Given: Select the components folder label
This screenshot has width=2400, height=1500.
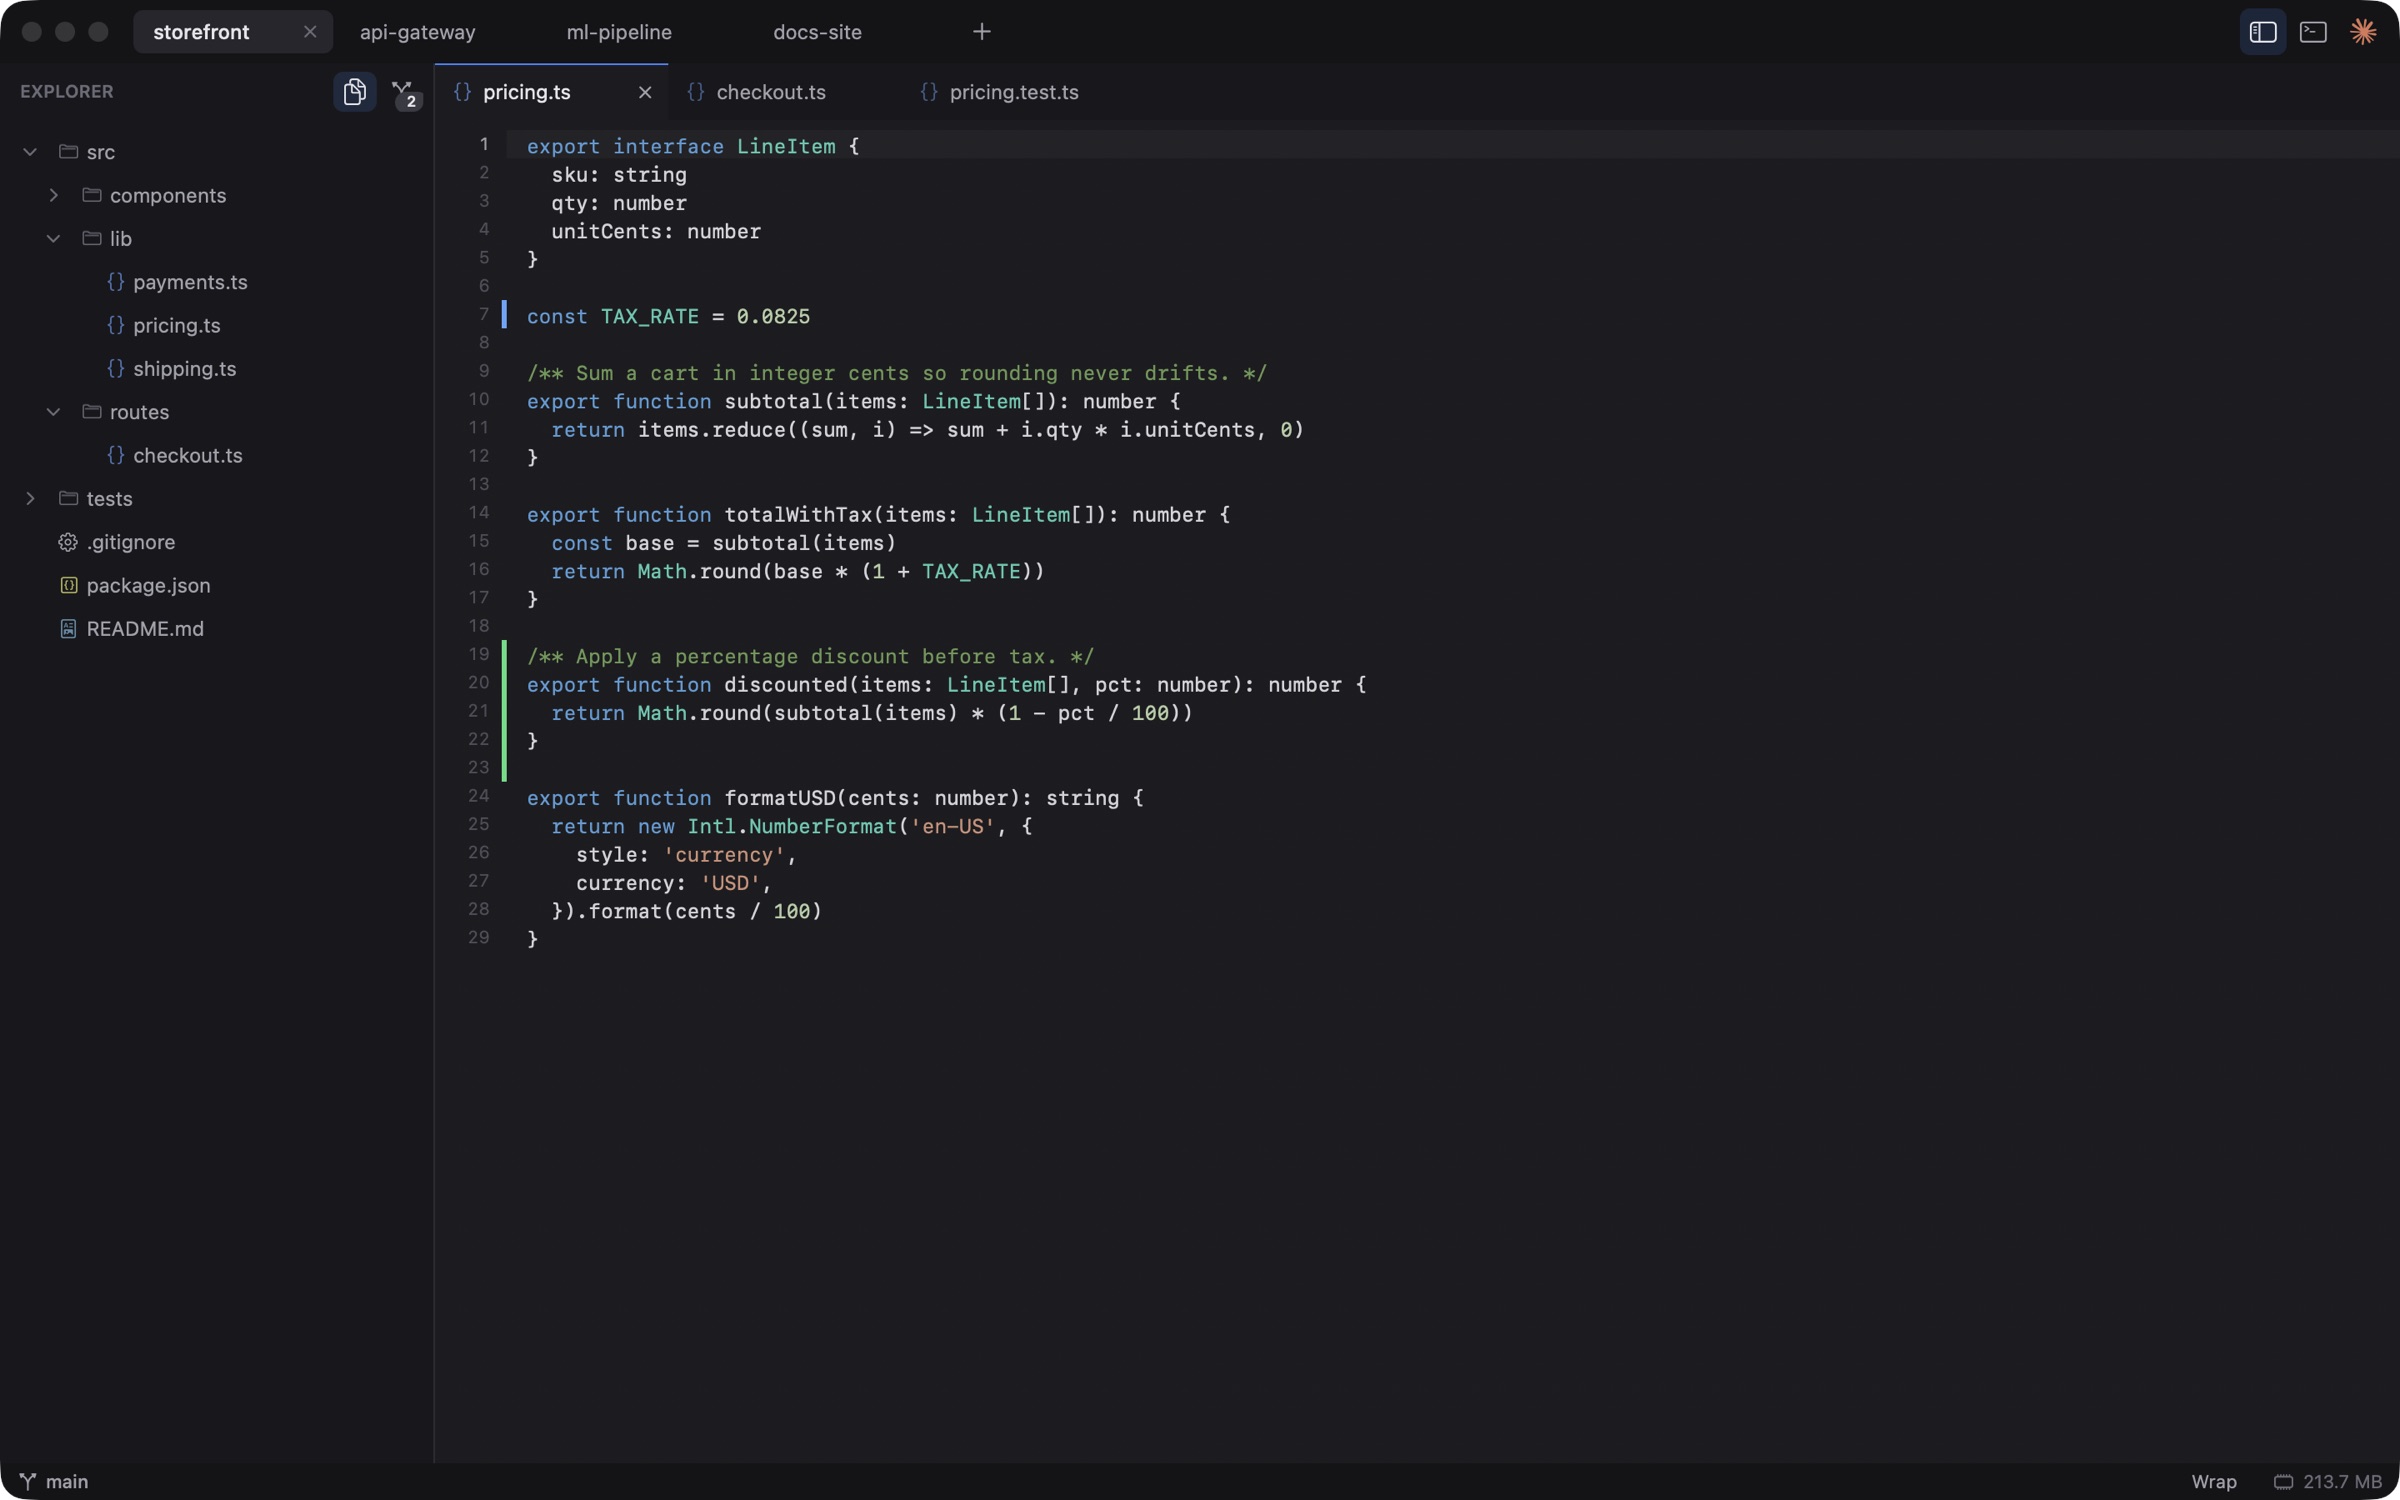Looking at the screenshot, I should [168, 195].
